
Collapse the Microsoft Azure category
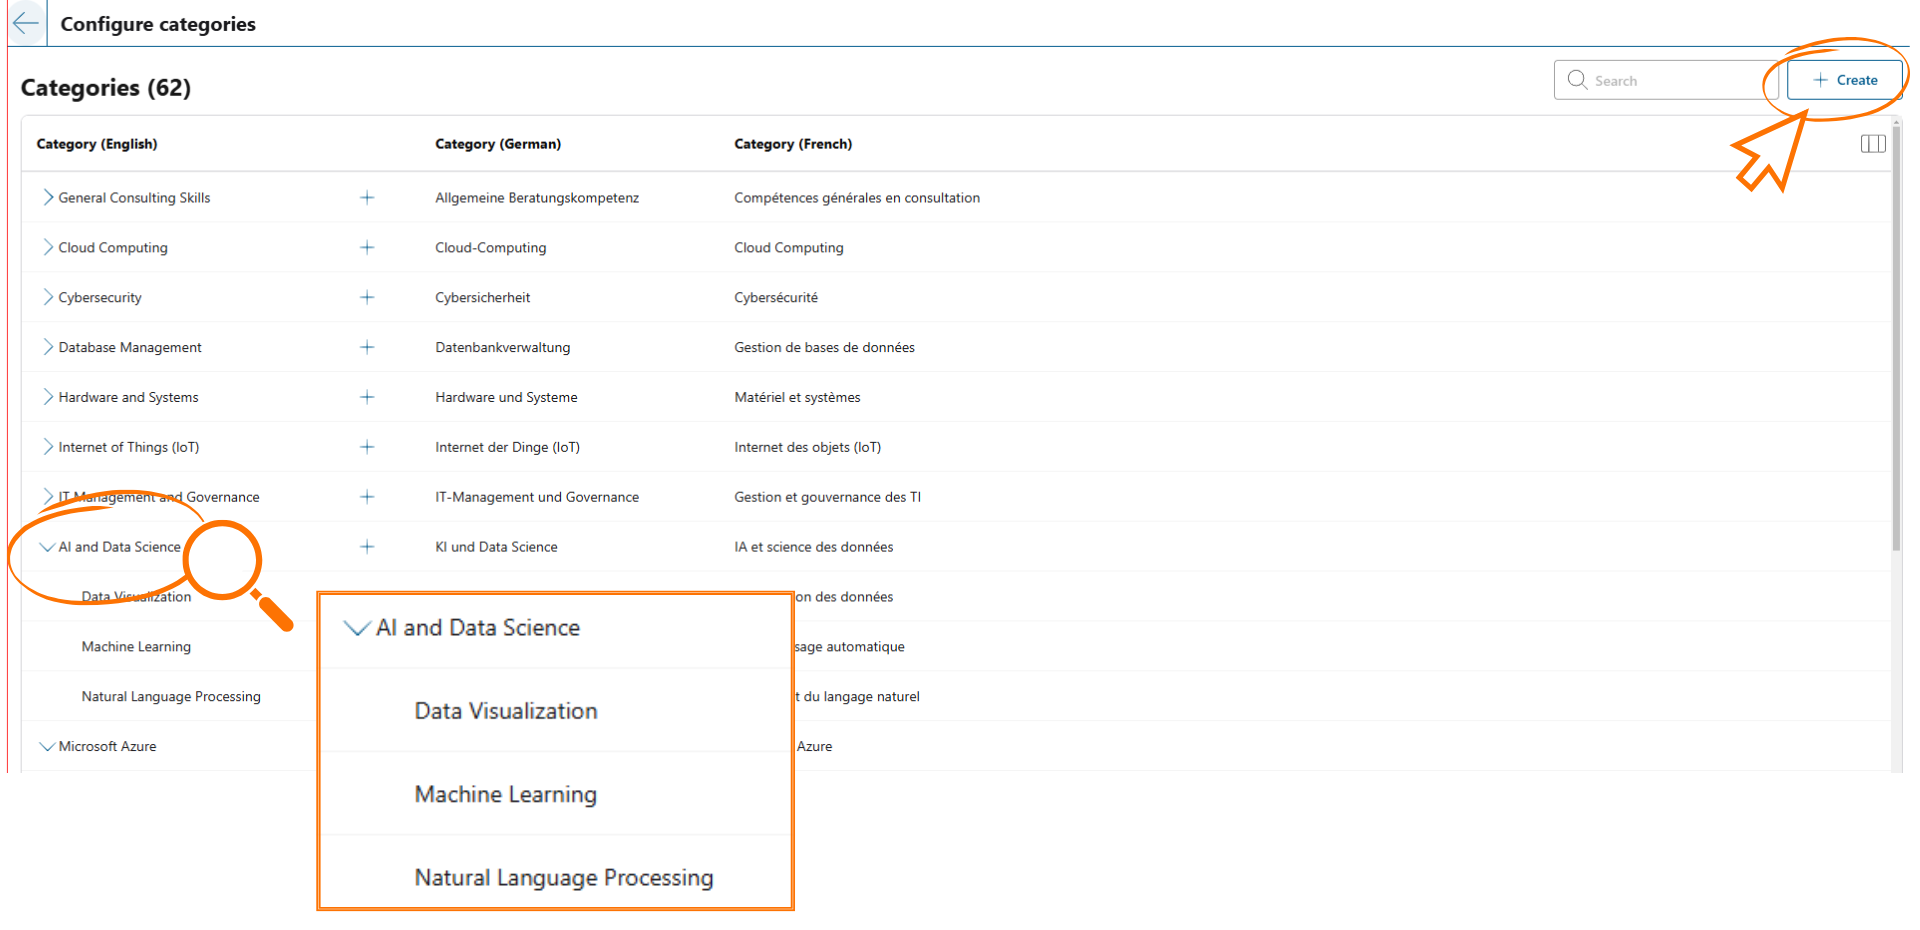(47, 747)
